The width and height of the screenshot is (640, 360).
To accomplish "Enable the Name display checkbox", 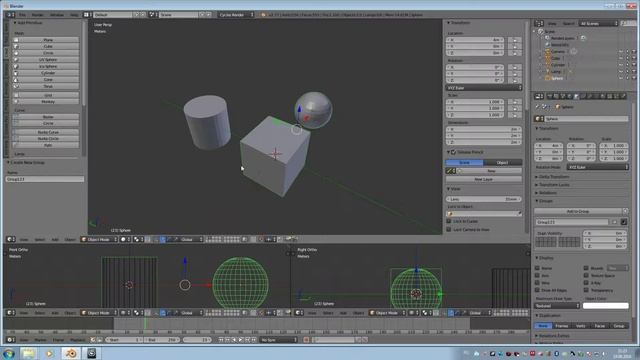I will [x=537, y=268].
